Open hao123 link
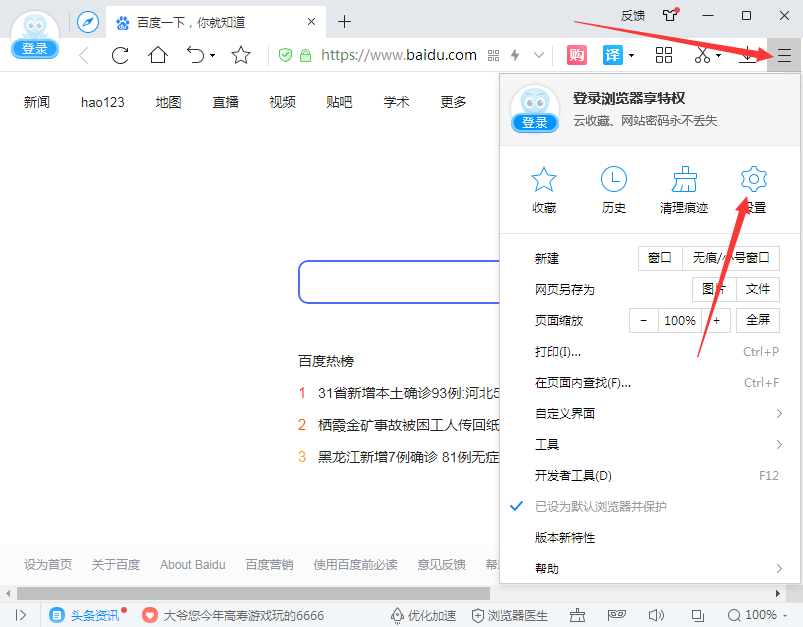Image resolution: width=803 pixels, height=627 pixels. (102, 102)
